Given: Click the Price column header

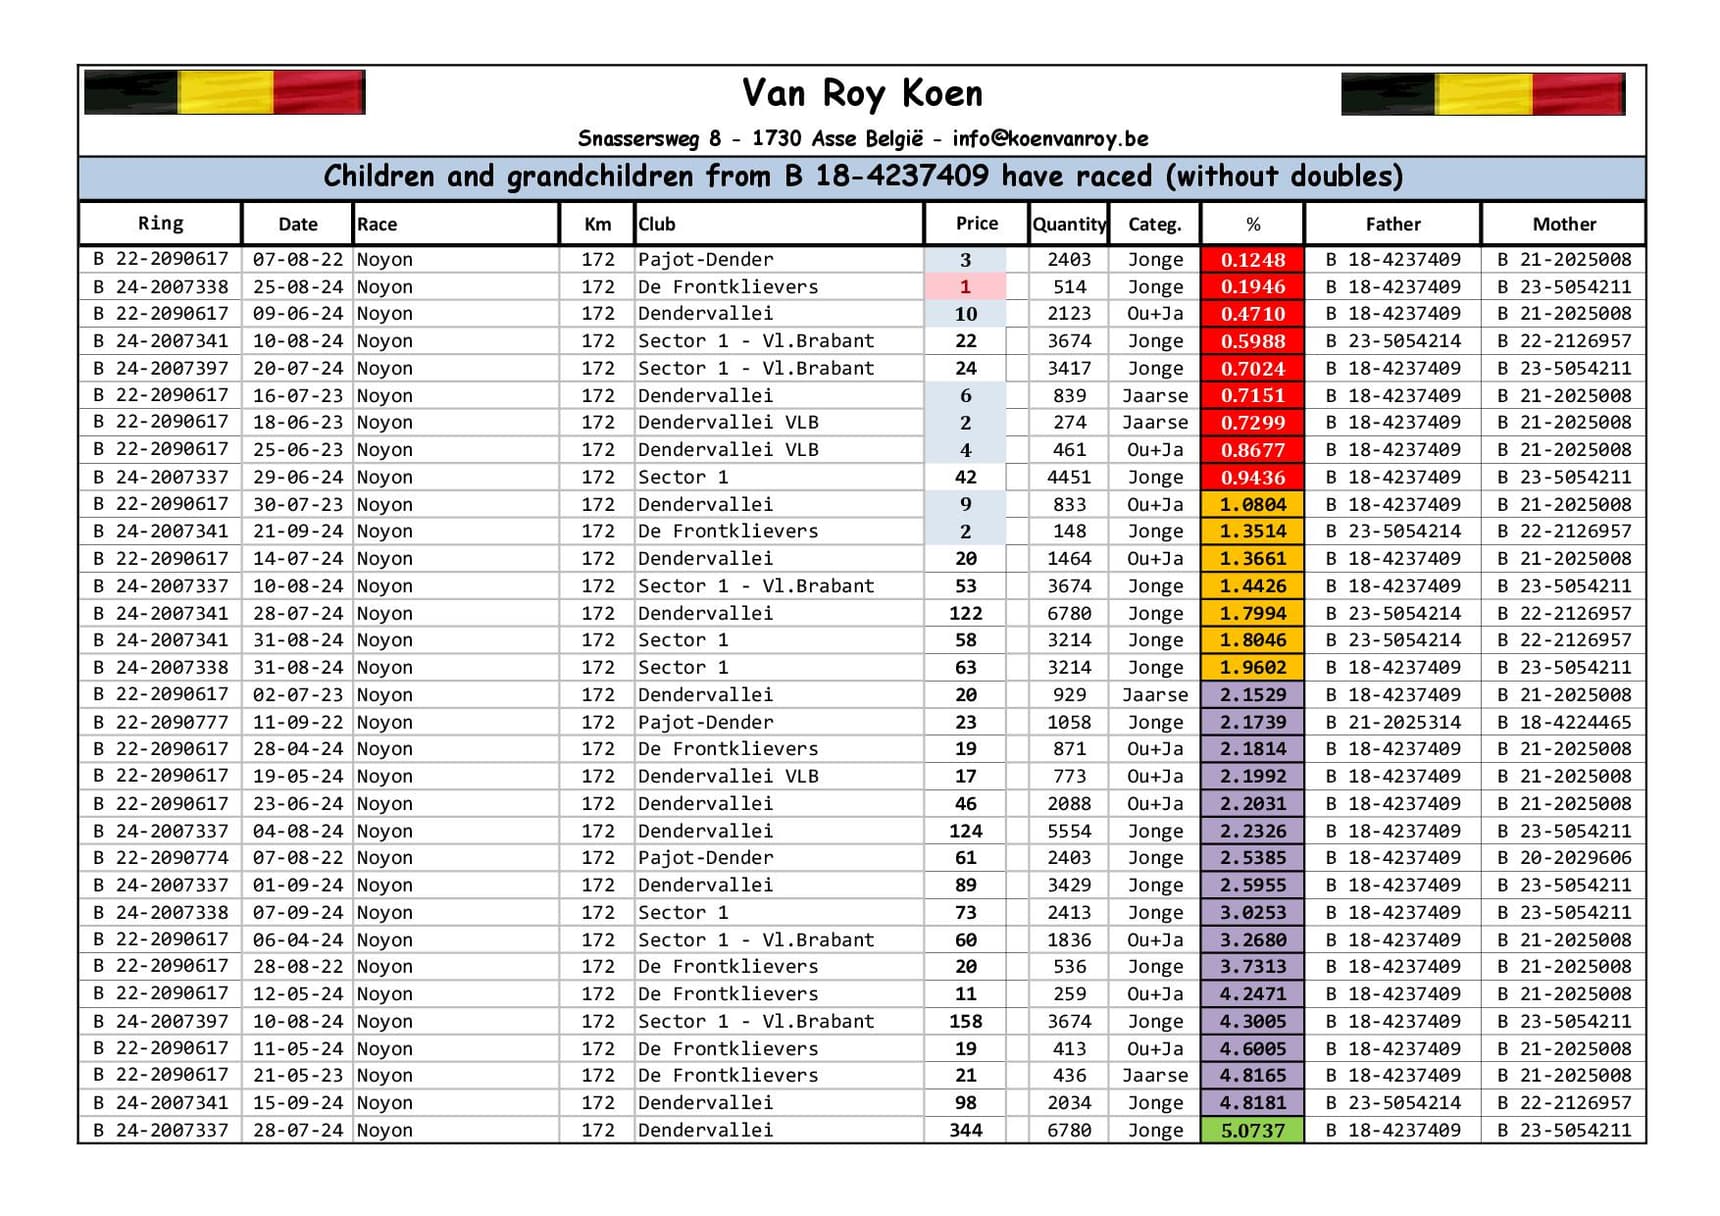Looking at the screenshot, I should pos(976,224).
